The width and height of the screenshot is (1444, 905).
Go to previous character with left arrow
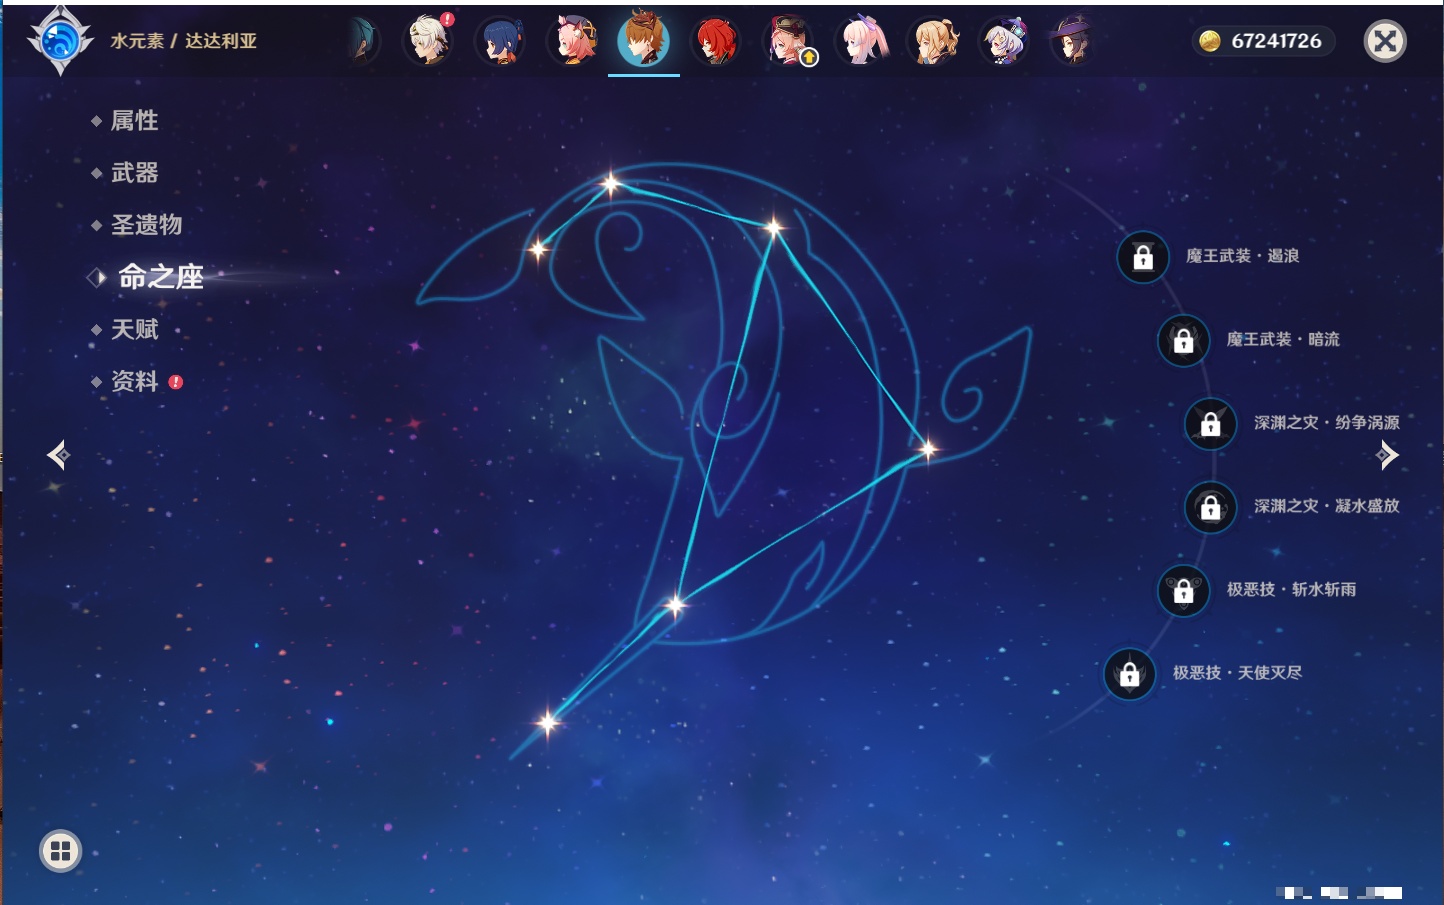(x=58, y=455)
